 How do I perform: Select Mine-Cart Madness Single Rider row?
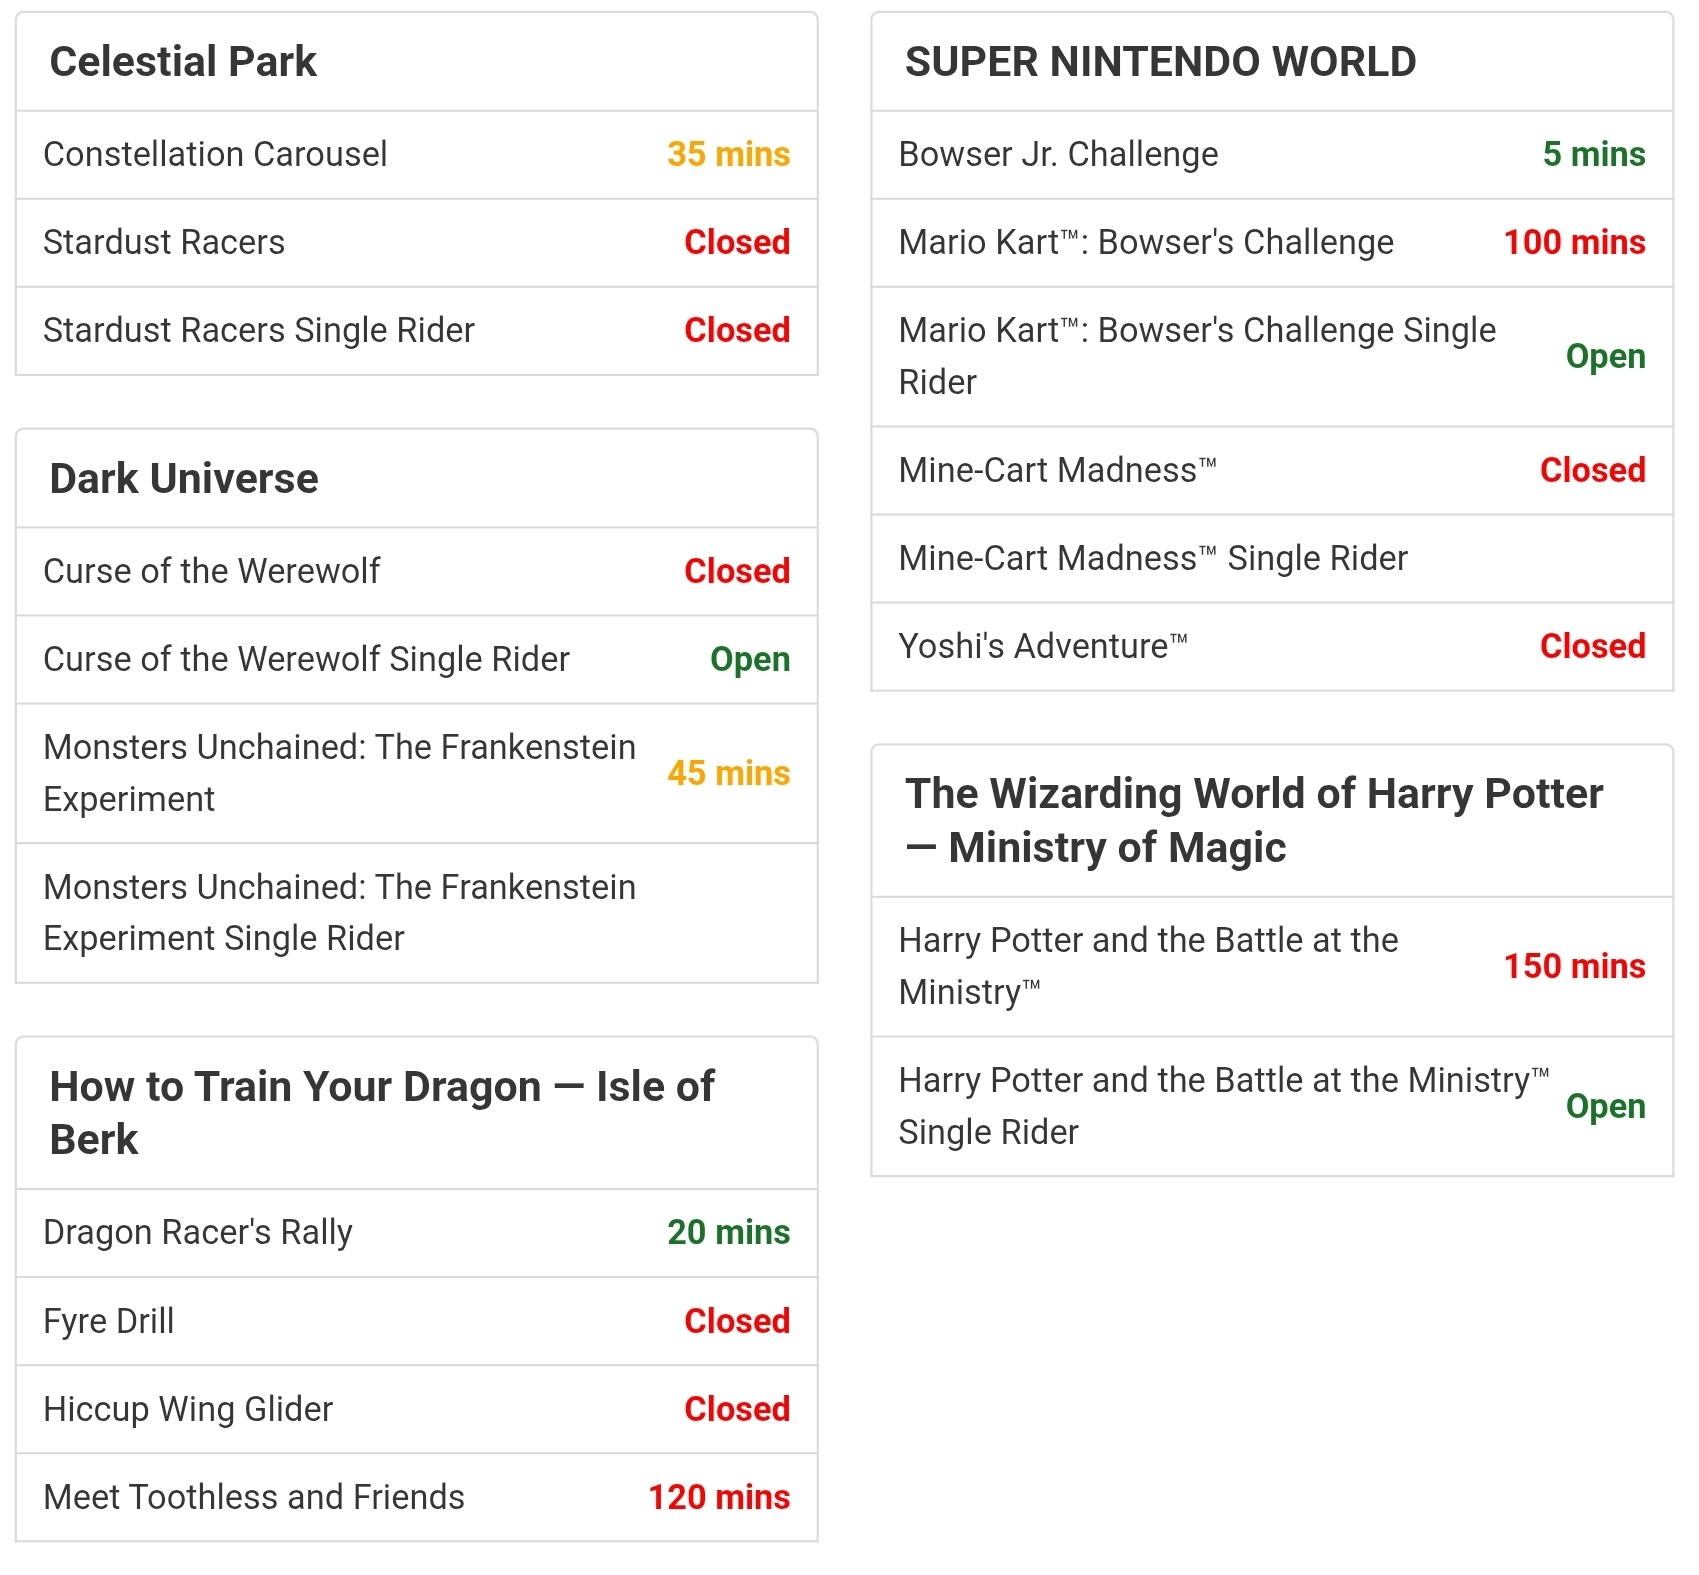pyautogui.click(x=1272, y=559)
